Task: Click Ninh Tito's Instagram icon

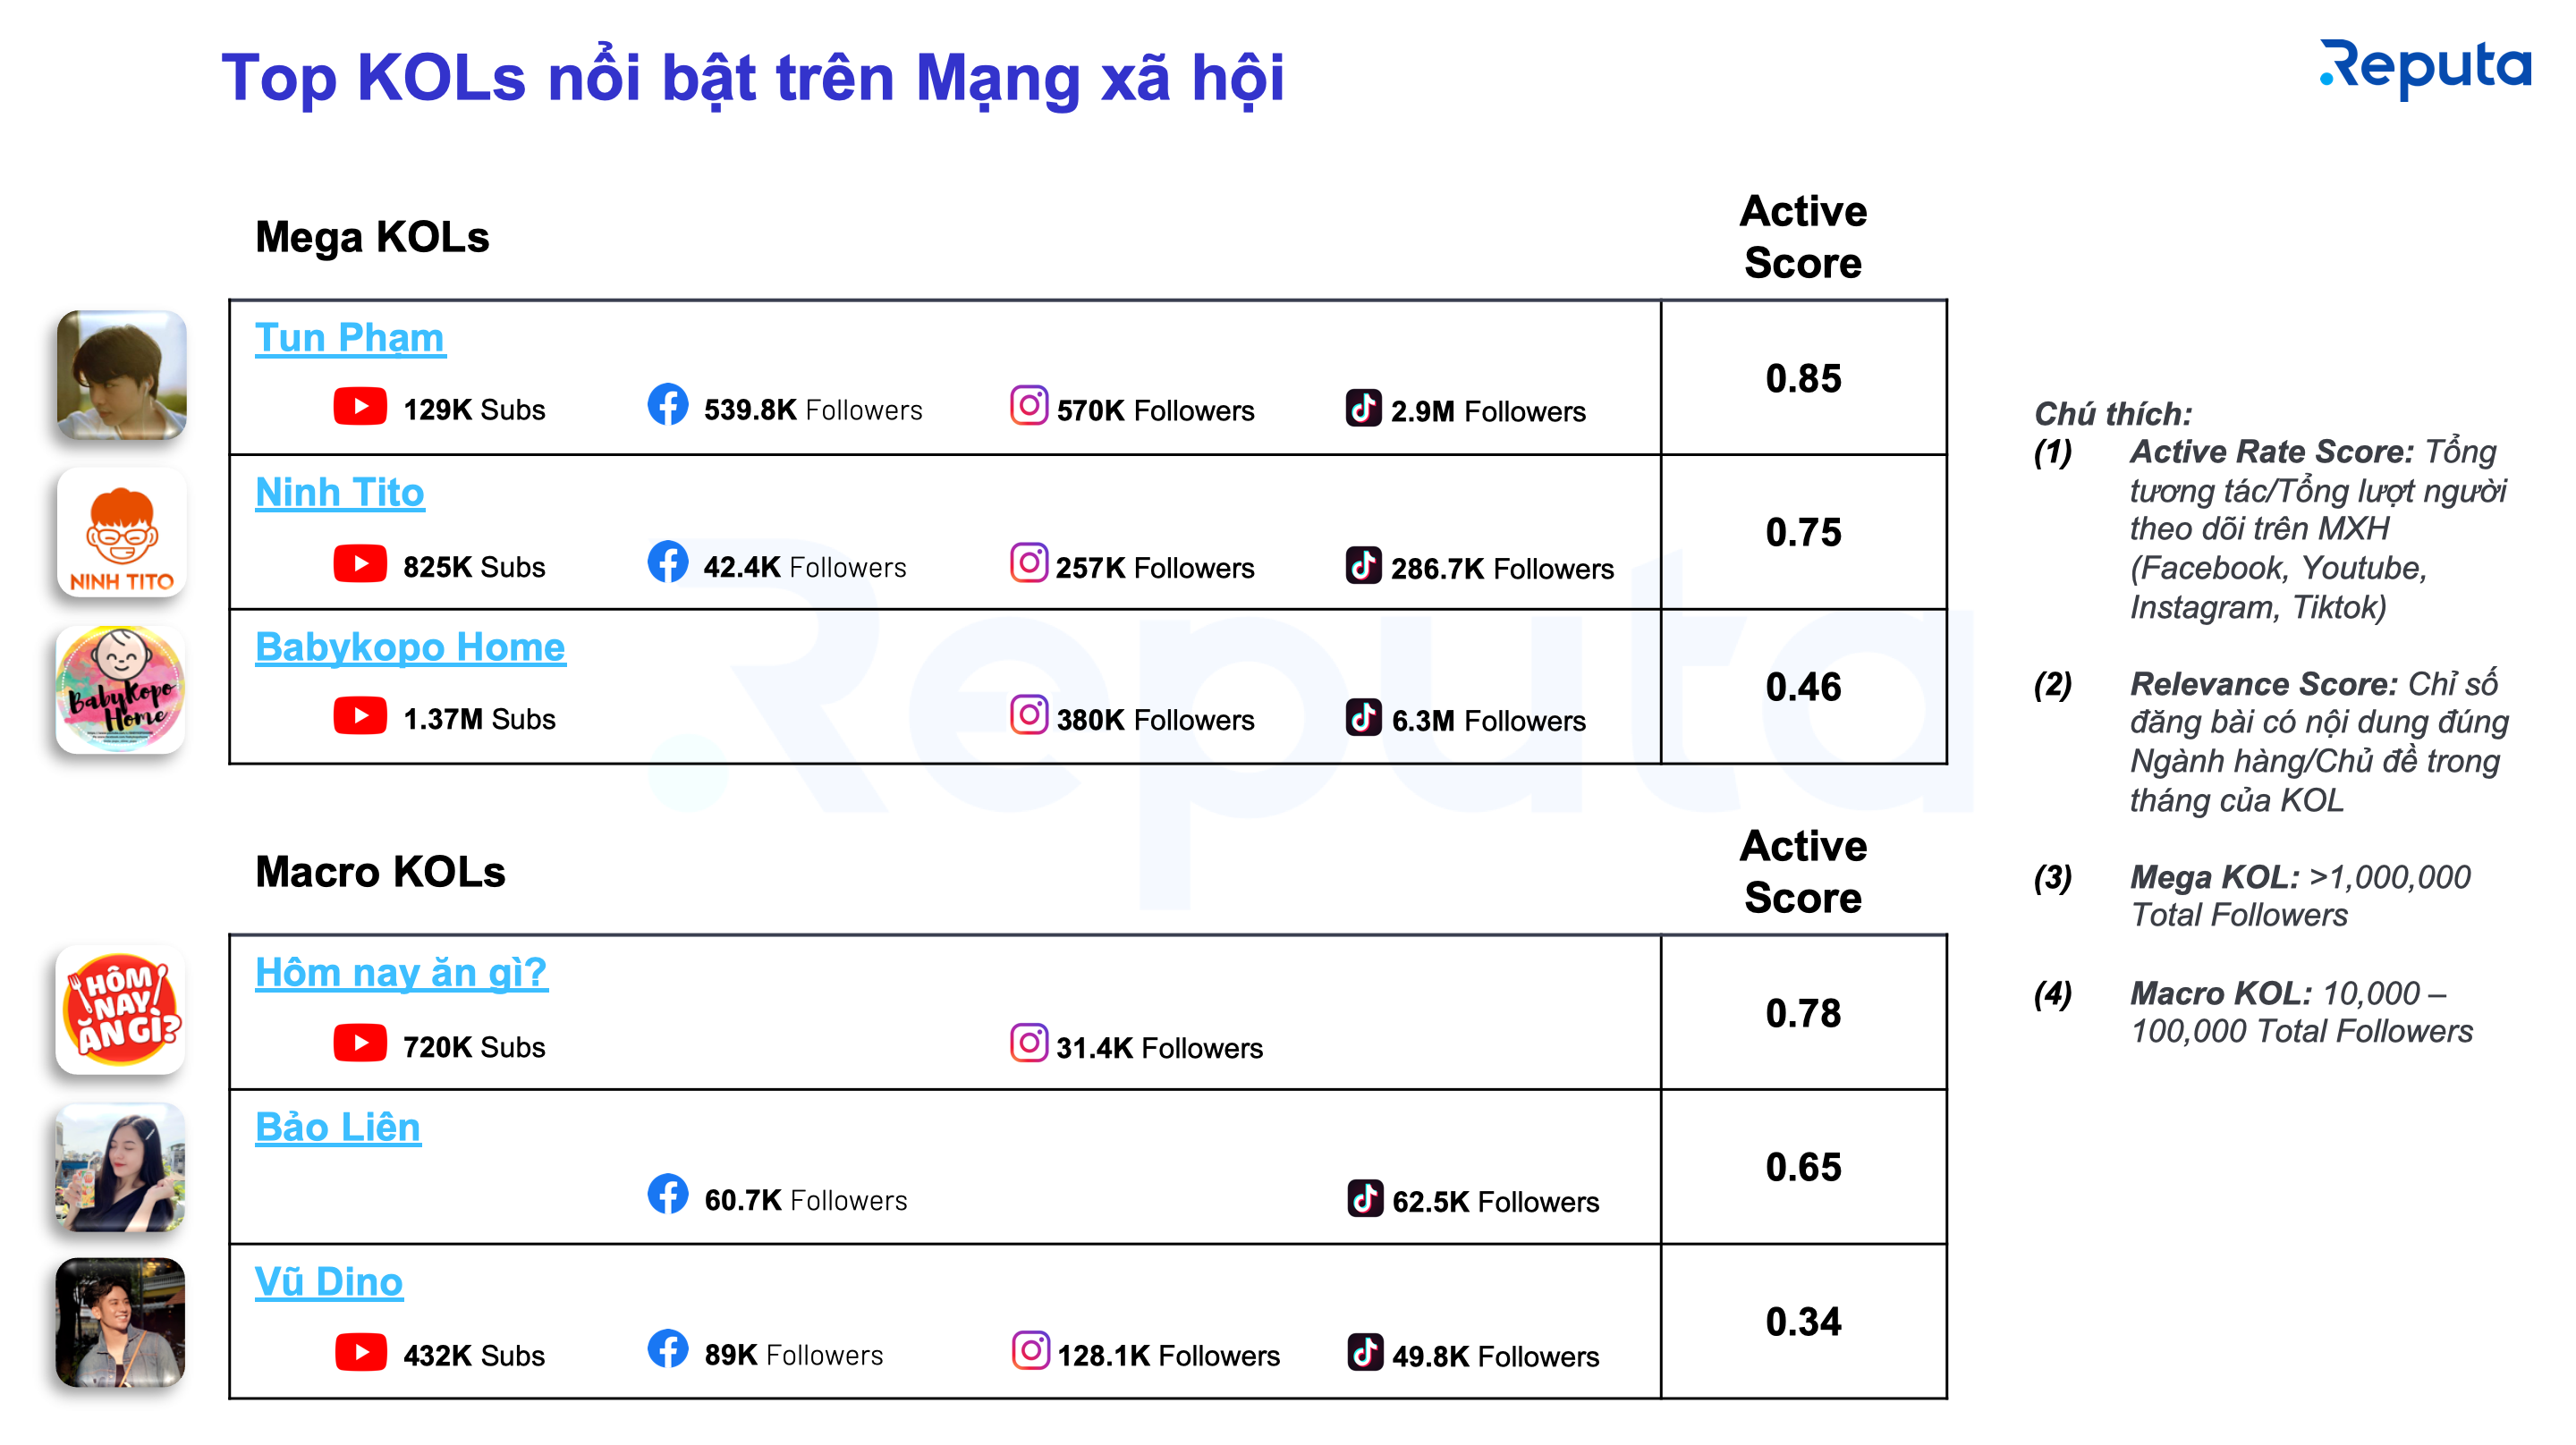Action: pos(1028,563)
